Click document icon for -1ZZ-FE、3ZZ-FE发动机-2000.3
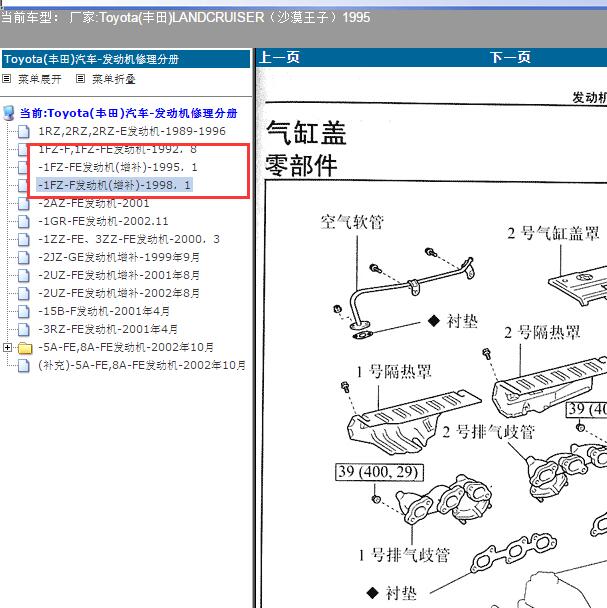Screen dimensions: 607x608 click(24, 240)
